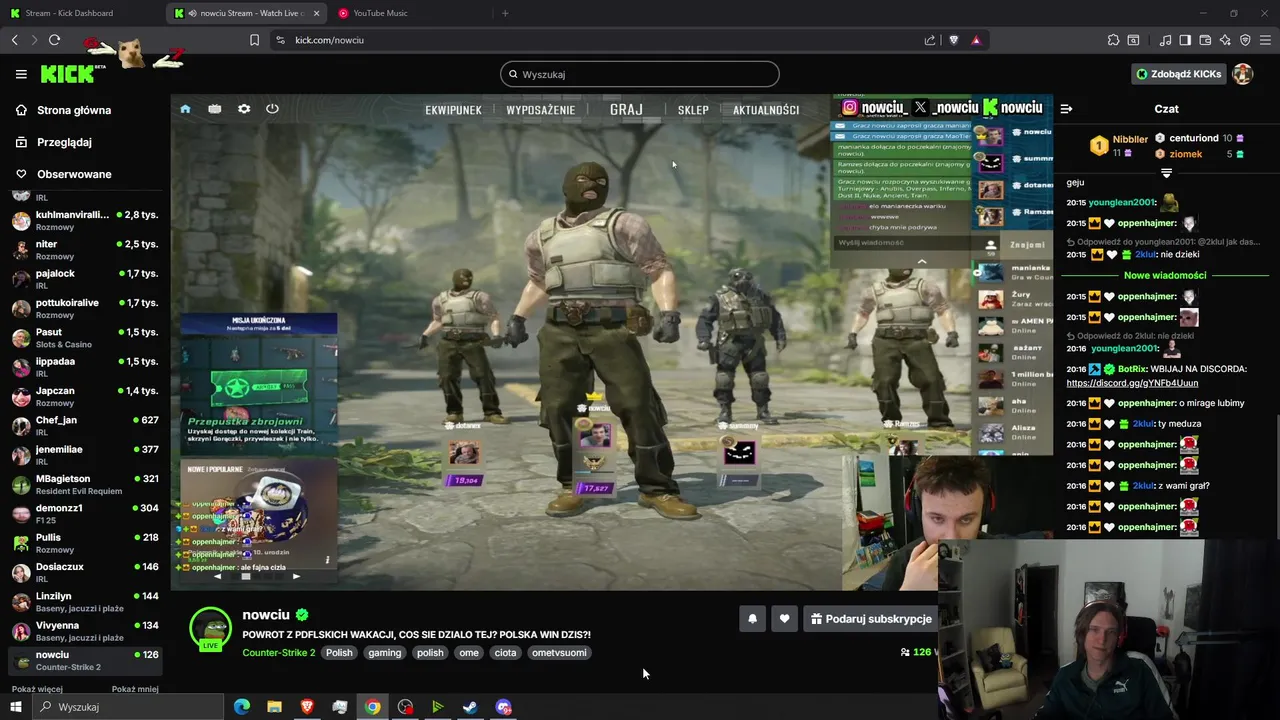
Task: Click centuriond on the chat leaderboard
Action: 1193,138
